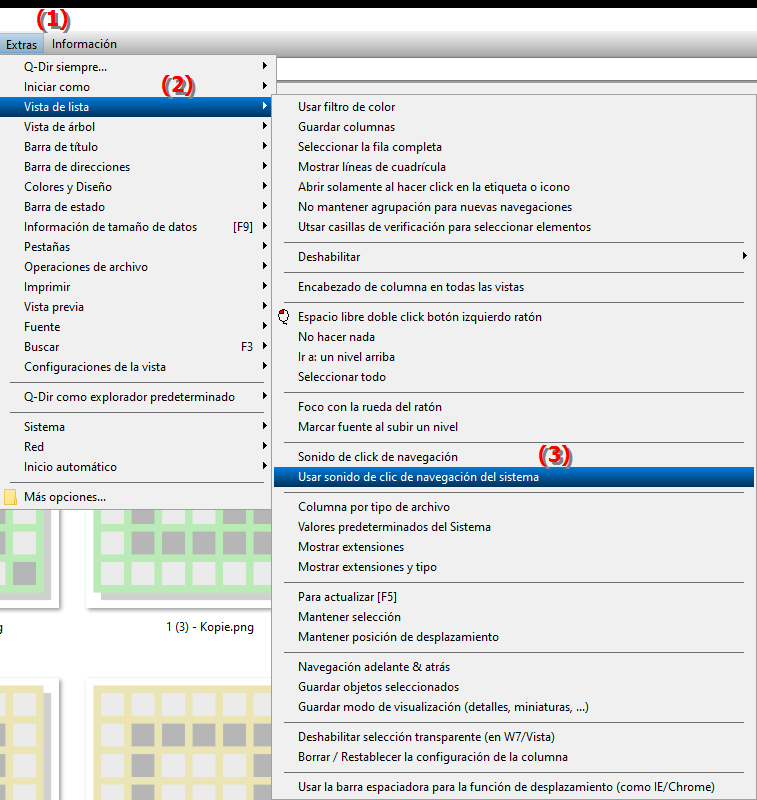Click Guardar columnas entry
Image resolution: width=757 pixels, height=800 pixels.
pos(346,127)
